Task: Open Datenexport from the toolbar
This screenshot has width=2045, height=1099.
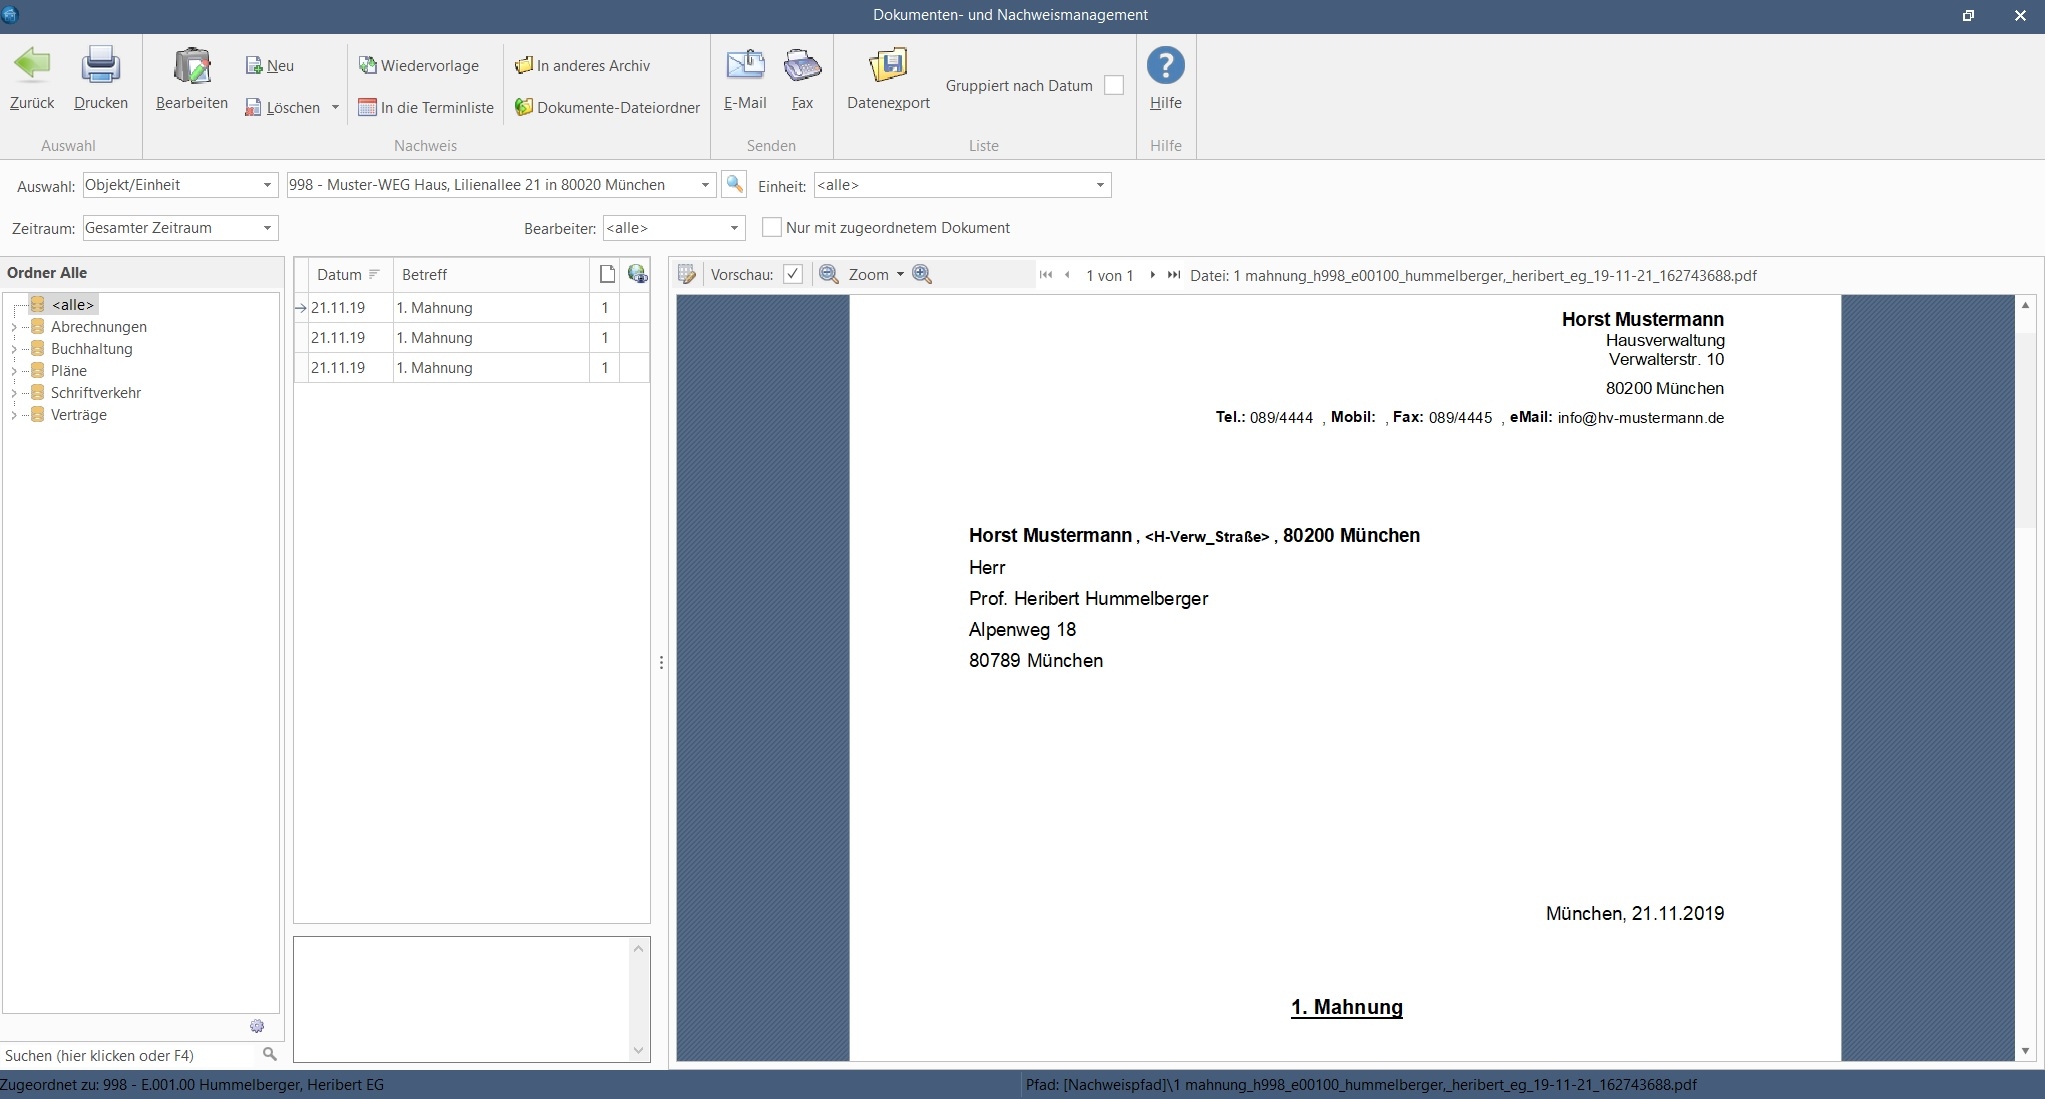Action: pos(887,66)
